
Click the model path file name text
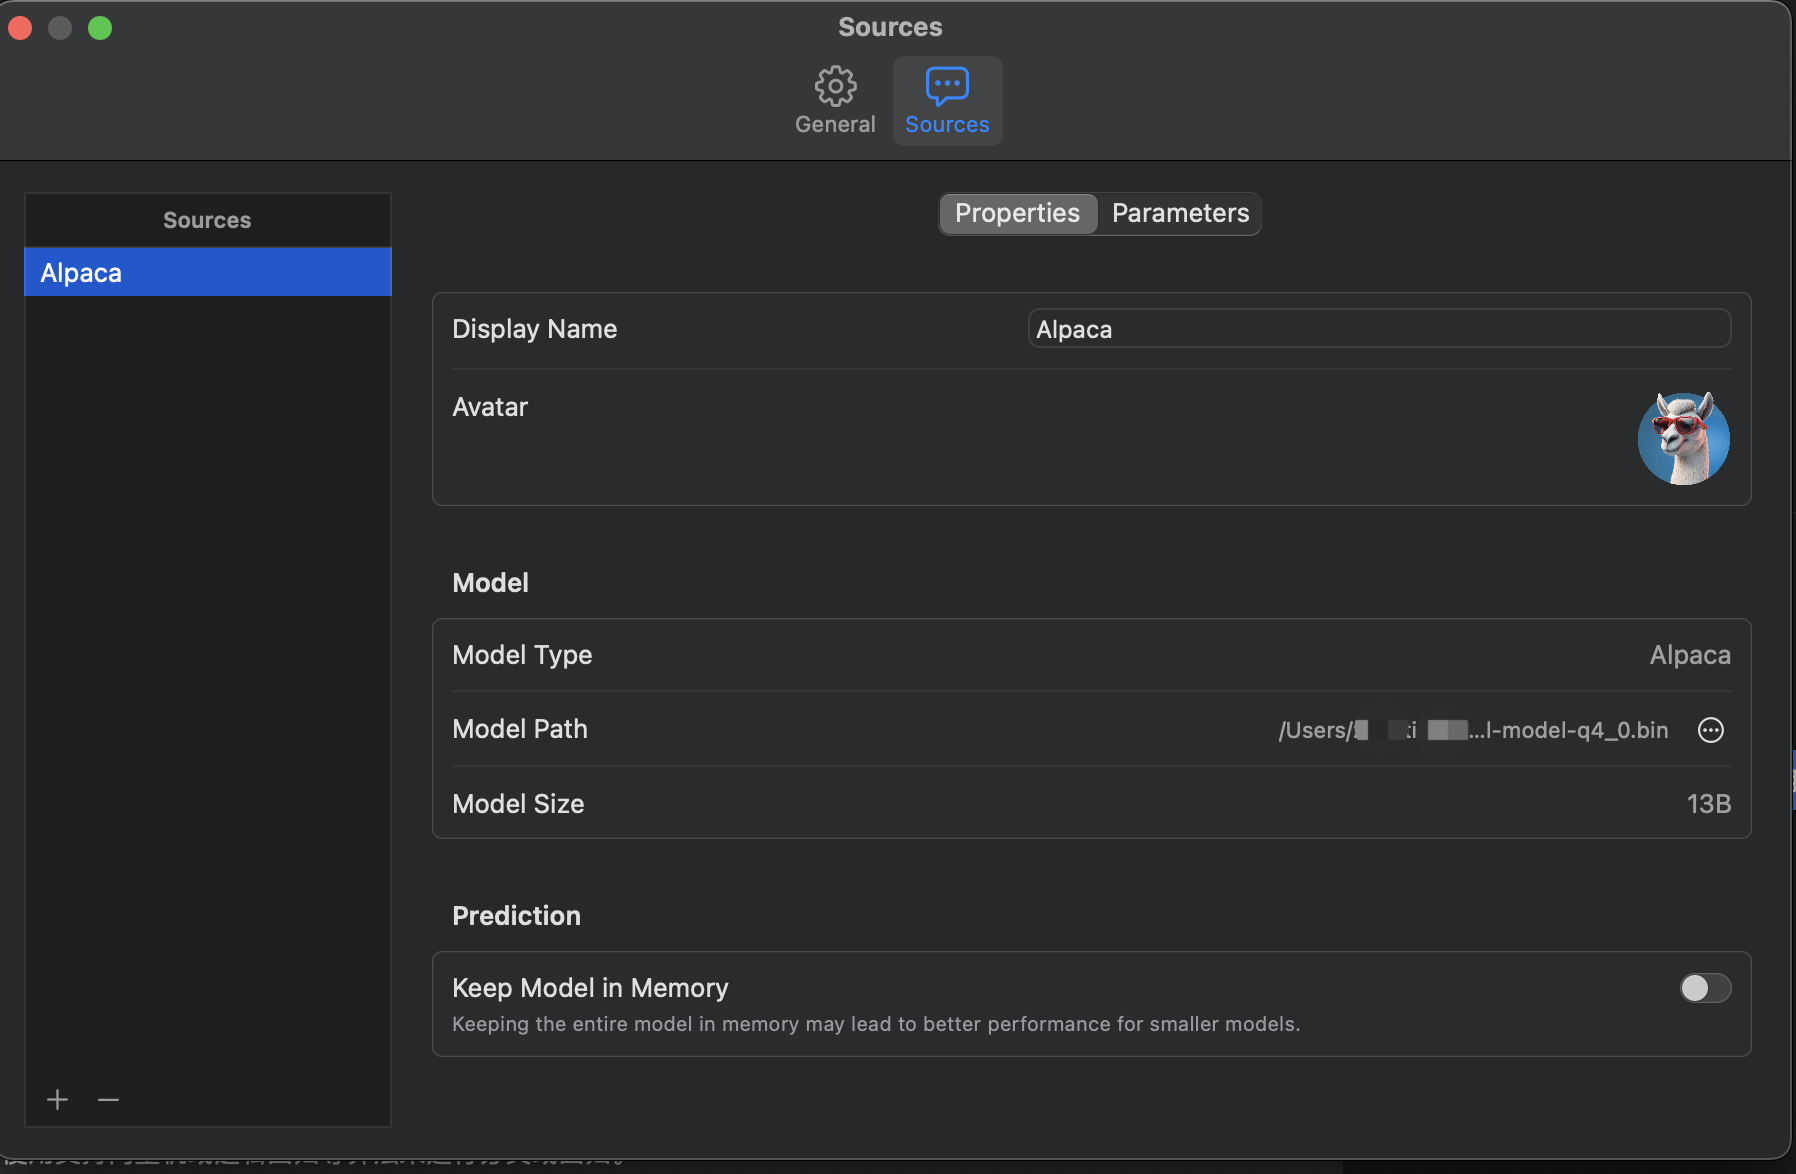1473,730
